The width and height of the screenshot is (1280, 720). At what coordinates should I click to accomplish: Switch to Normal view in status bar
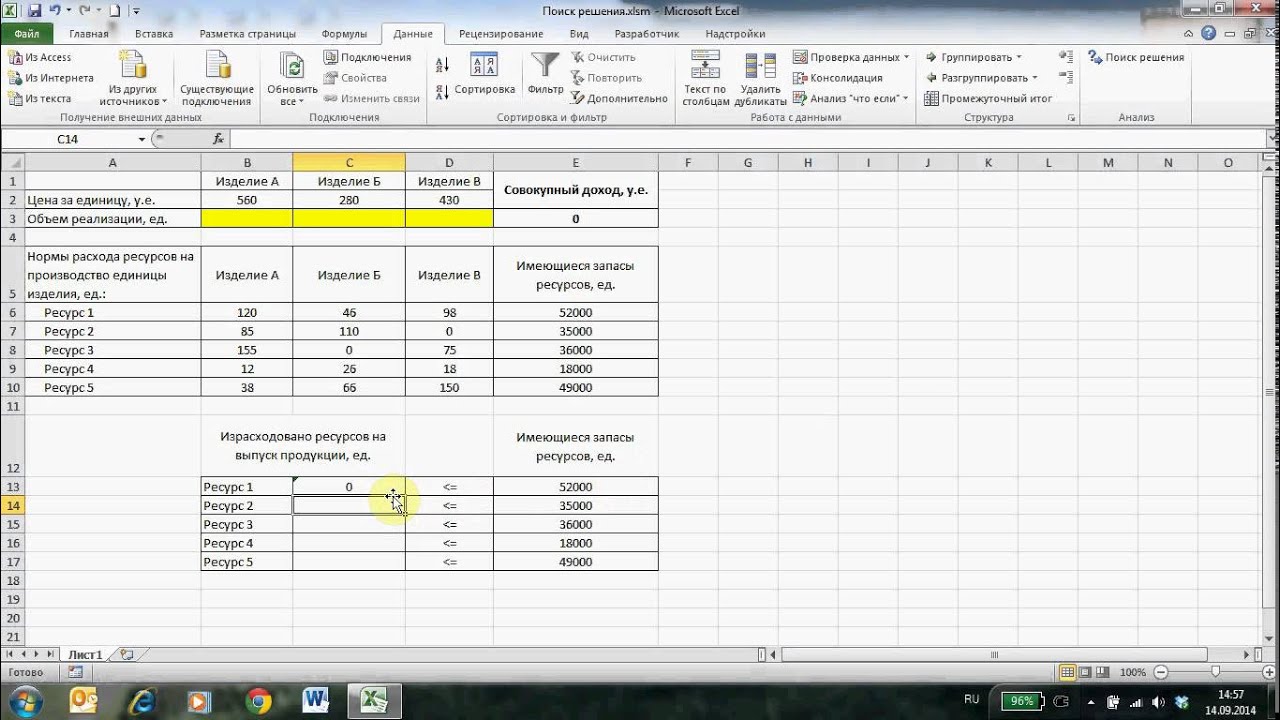1067,672
